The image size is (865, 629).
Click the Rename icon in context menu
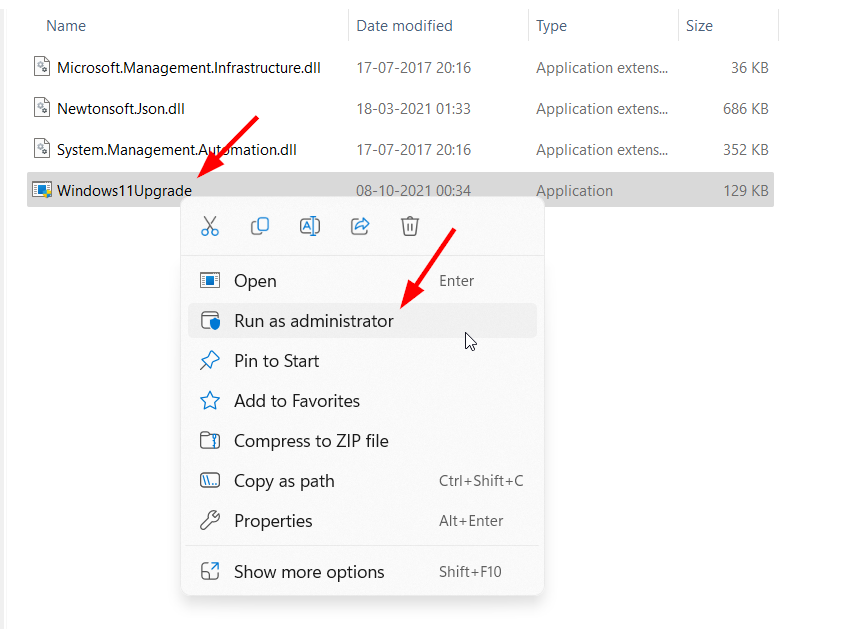[310, 226]
